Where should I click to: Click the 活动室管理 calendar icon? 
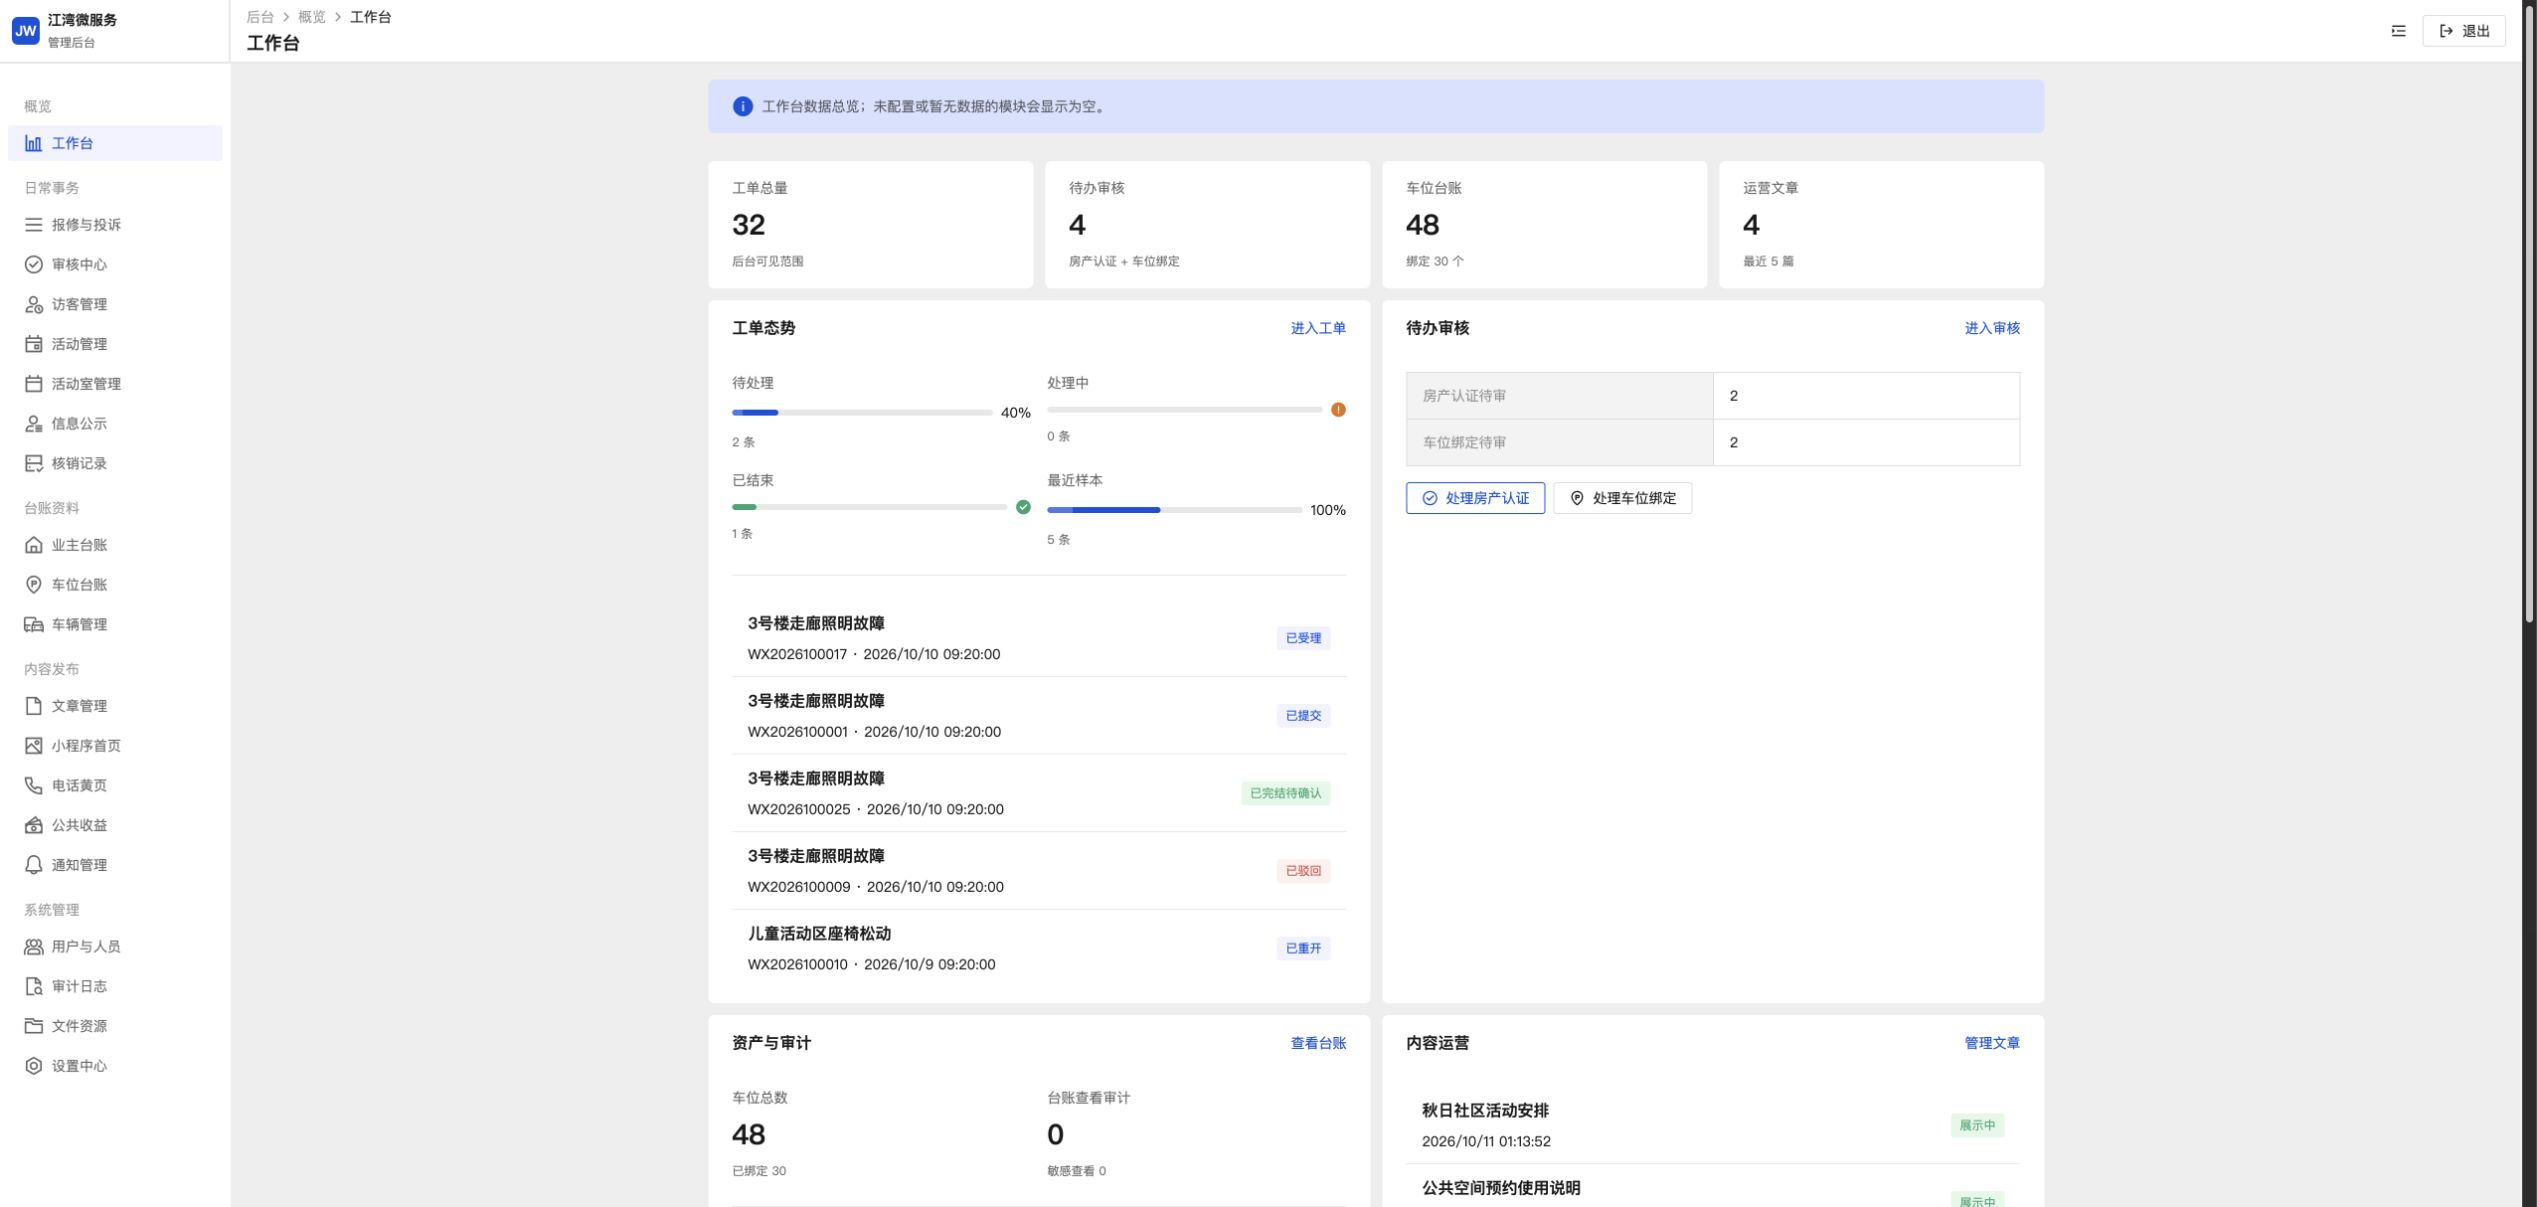33,384
